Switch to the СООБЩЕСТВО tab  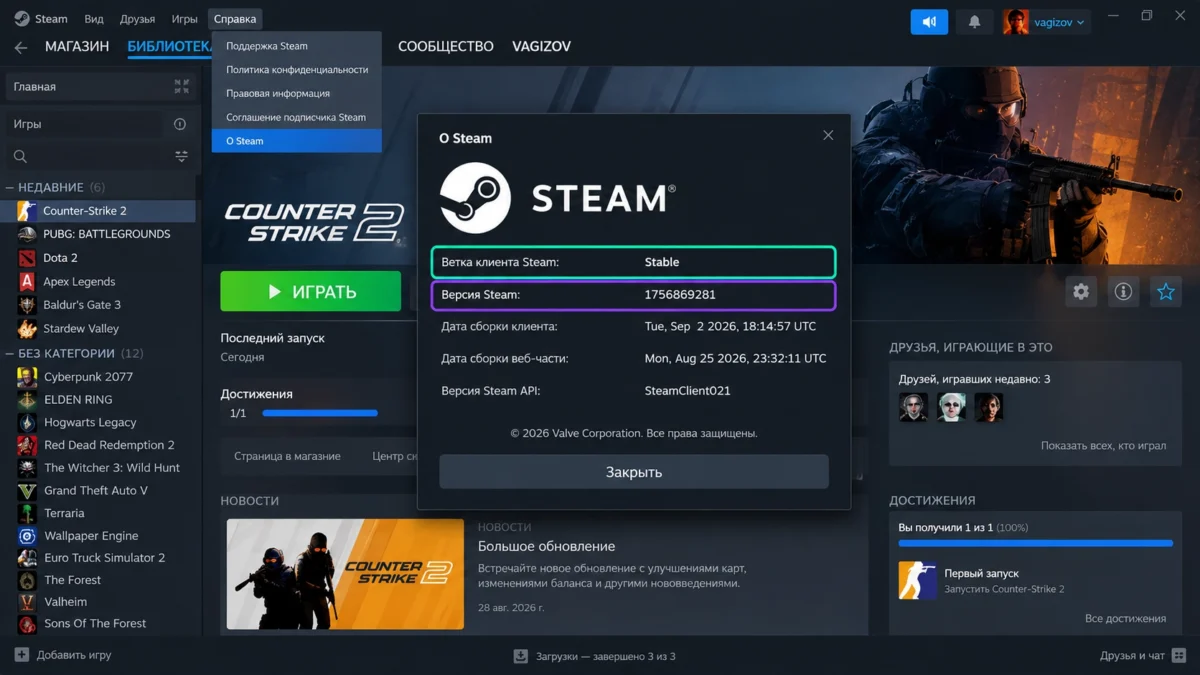coord(446,47)
